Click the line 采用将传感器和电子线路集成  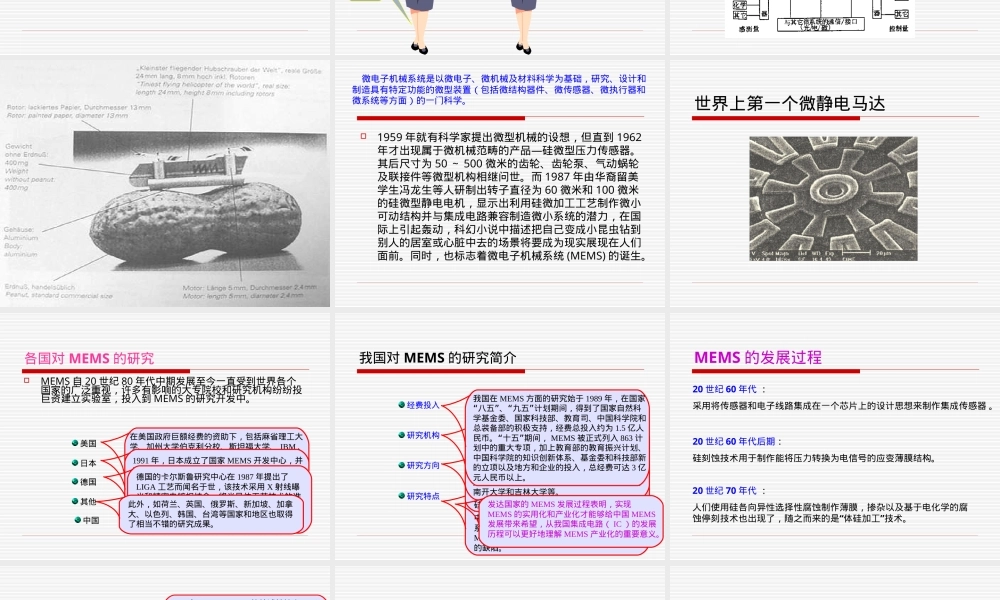click(842, 406)
